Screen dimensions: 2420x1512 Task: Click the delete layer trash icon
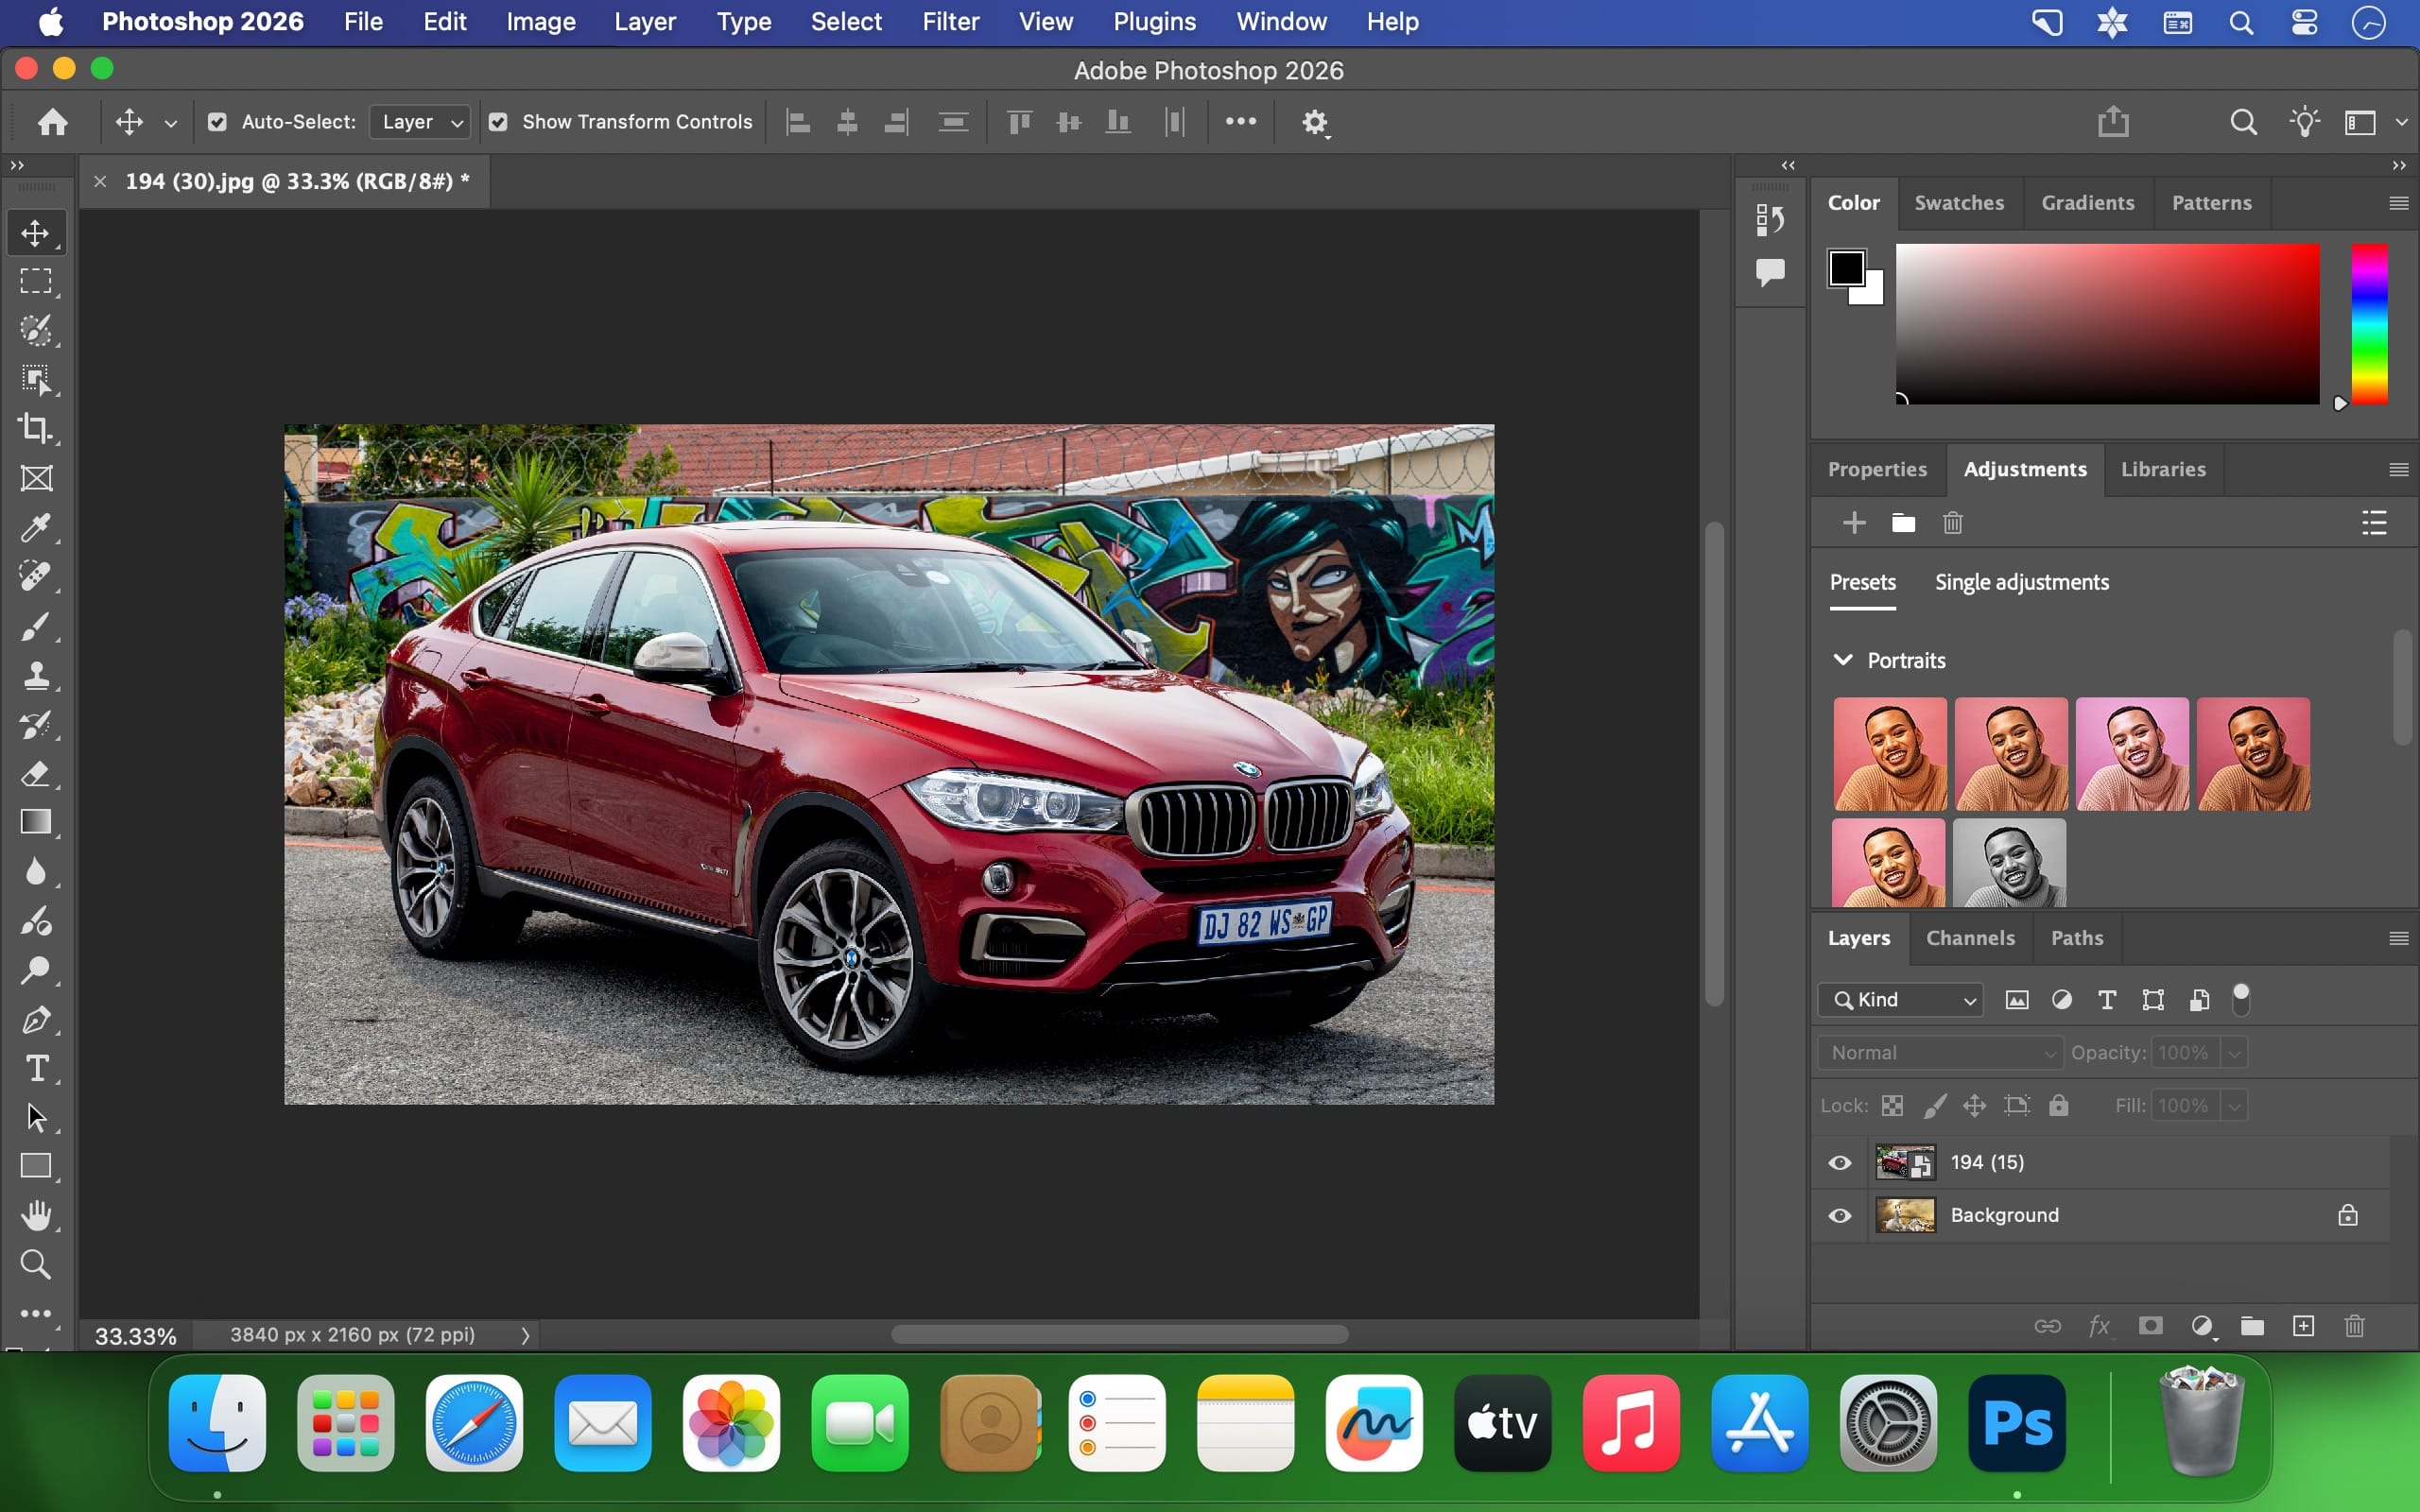tap(2354, 1326)
